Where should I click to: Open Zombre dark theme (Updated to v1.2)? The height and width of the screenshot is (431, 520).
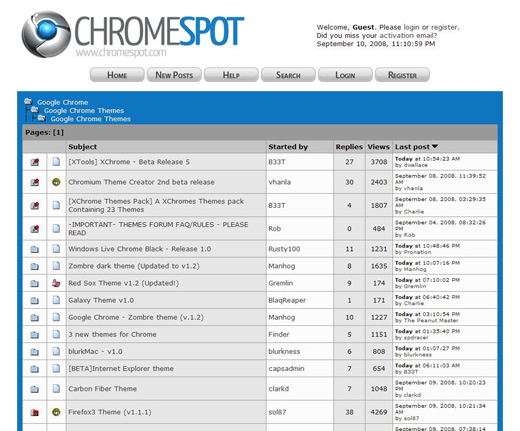134,266
